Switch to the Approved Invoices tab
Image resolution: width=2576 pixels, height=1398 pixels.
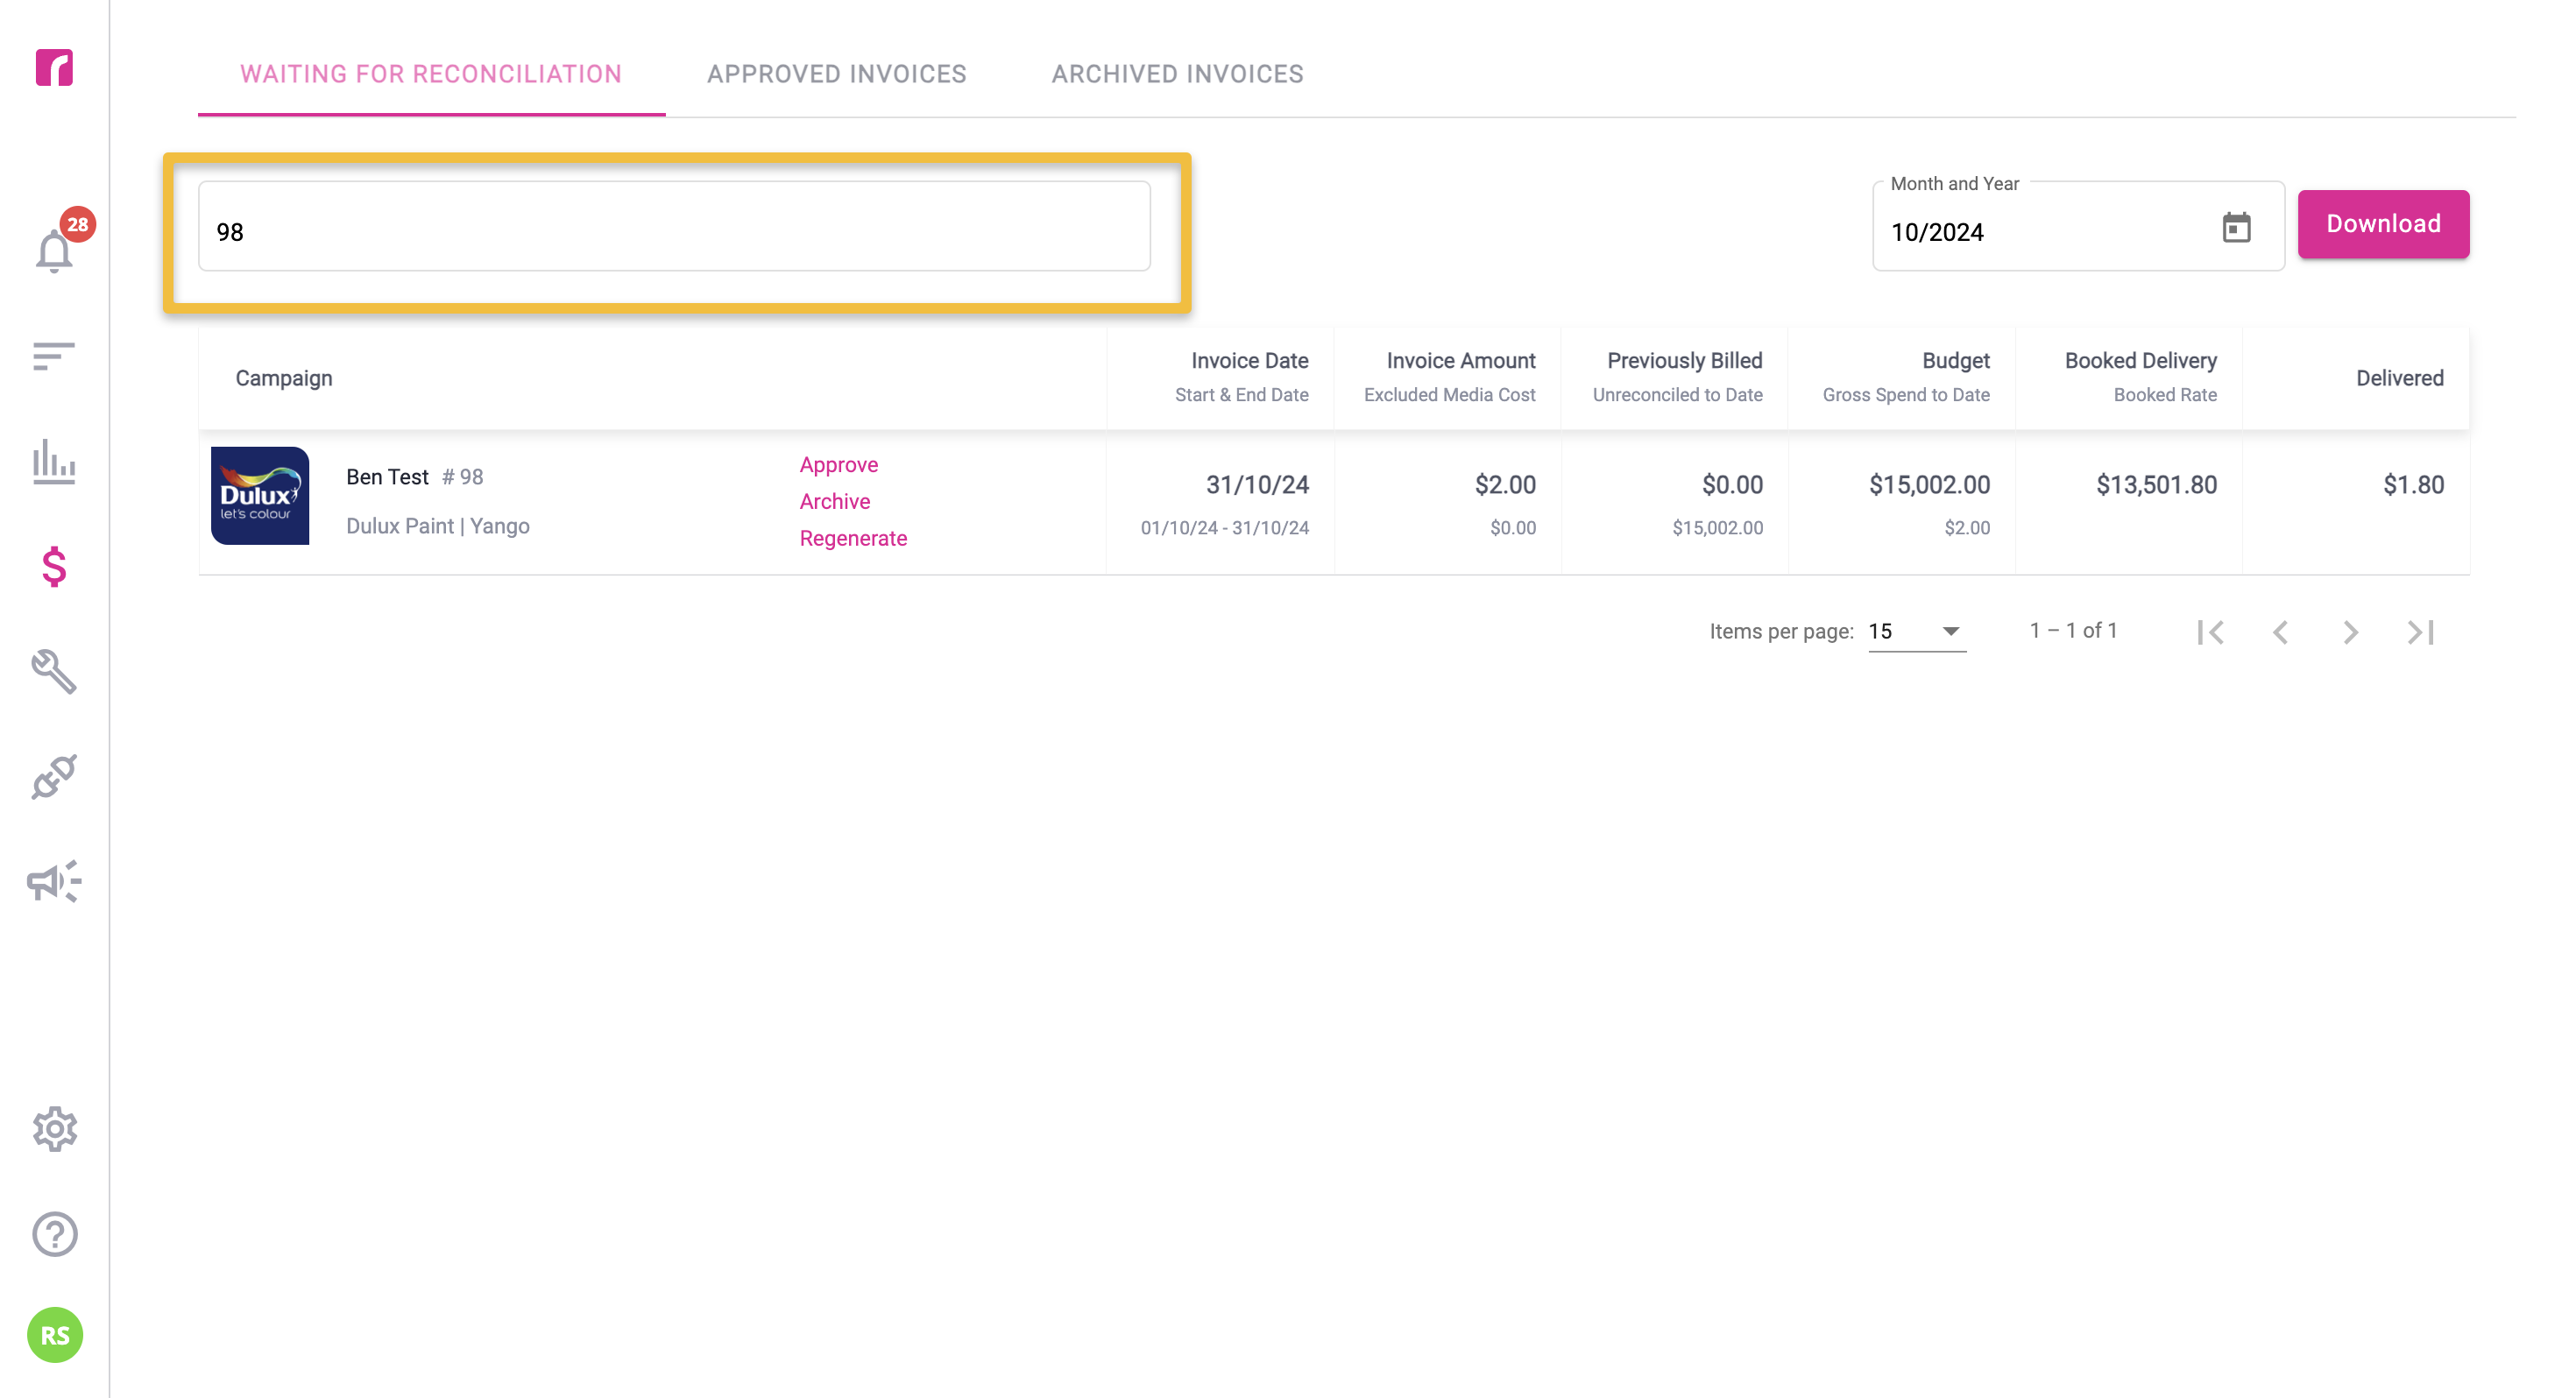click(836, 74)
